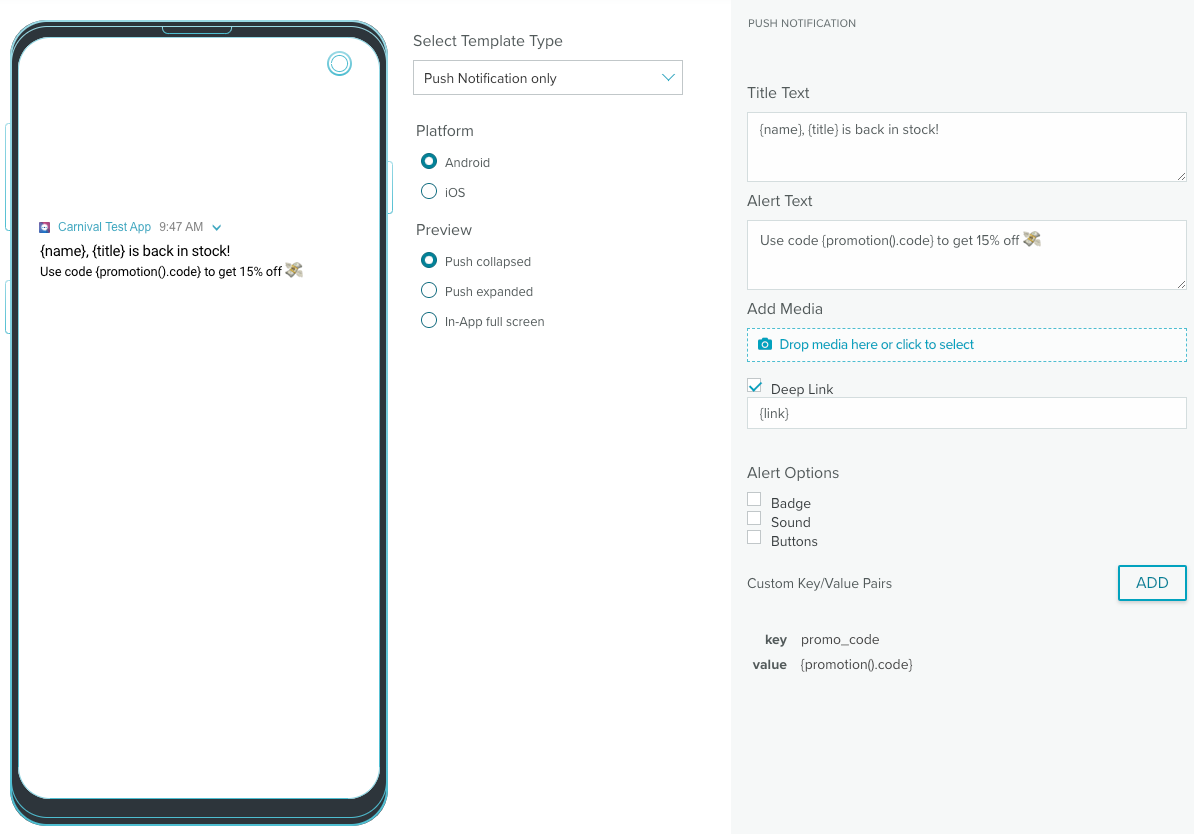Select the iOS platform option
This screenshot has height=834, width=1194.
429,191
